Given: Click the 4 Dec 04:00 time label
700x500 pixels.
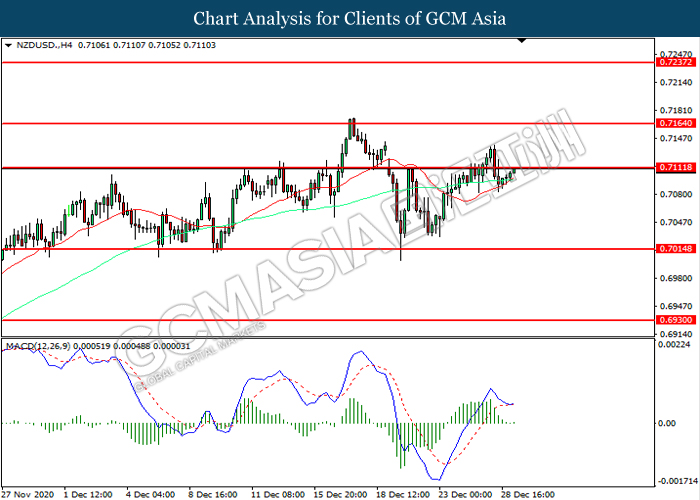Looking at the screenshot, I should click(150, 495).
